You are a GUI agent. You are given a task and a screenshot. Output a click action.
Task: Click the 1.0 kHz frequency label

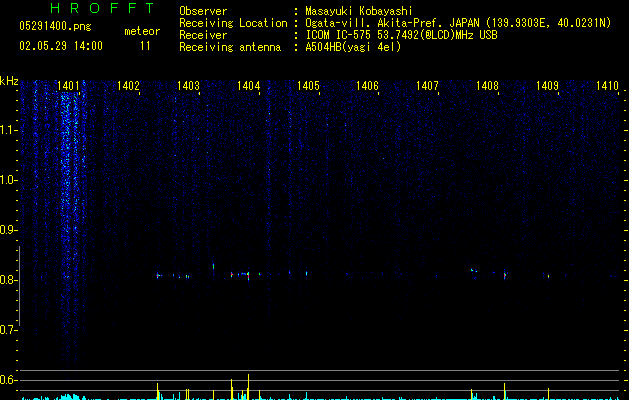pyautogui.click(x=9, y=180)
